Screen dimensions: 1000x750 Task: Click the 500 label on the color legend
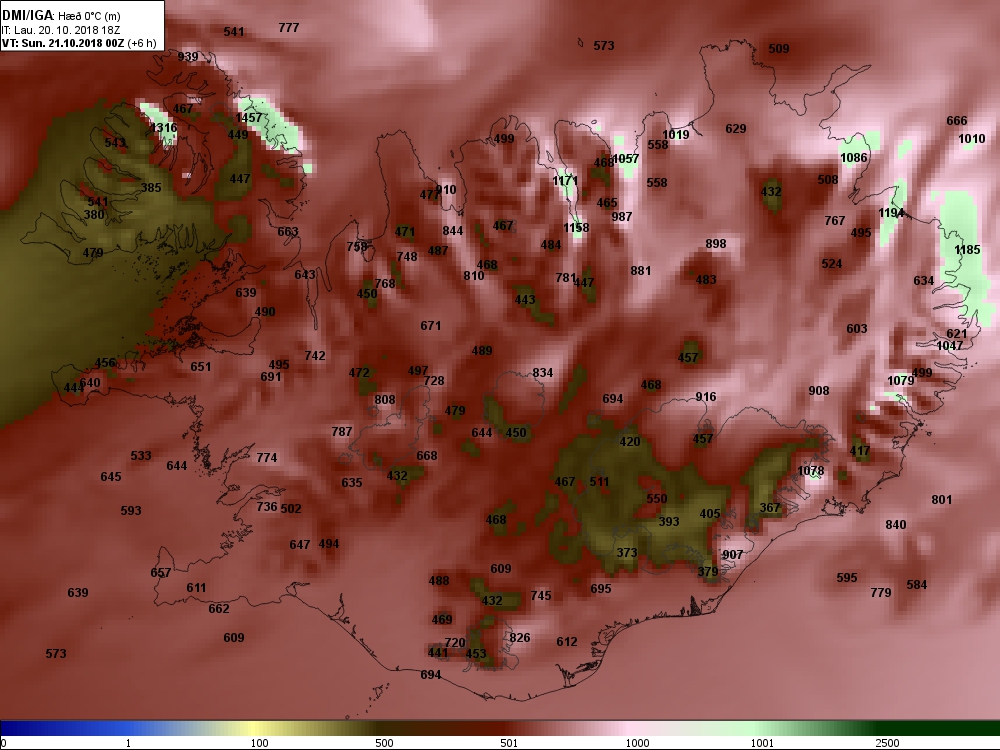click(x=385, y=743)
